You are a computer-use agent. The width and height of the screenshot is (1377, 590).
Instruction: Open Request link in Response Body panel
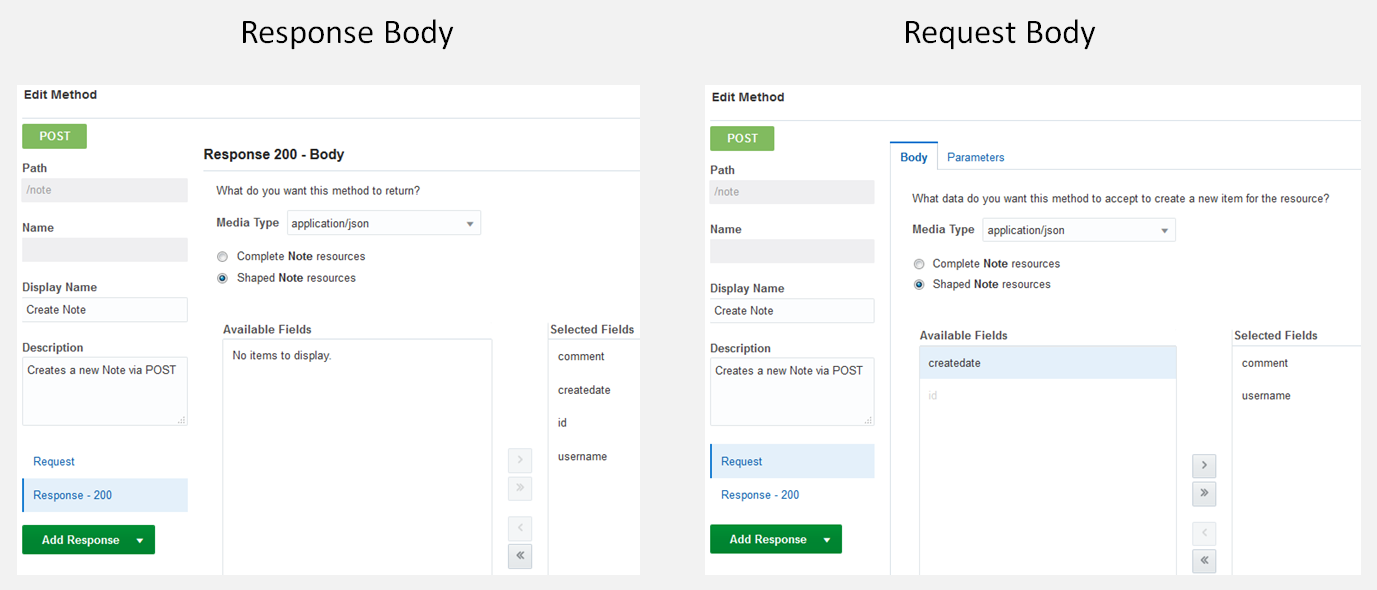click(54, 462)
